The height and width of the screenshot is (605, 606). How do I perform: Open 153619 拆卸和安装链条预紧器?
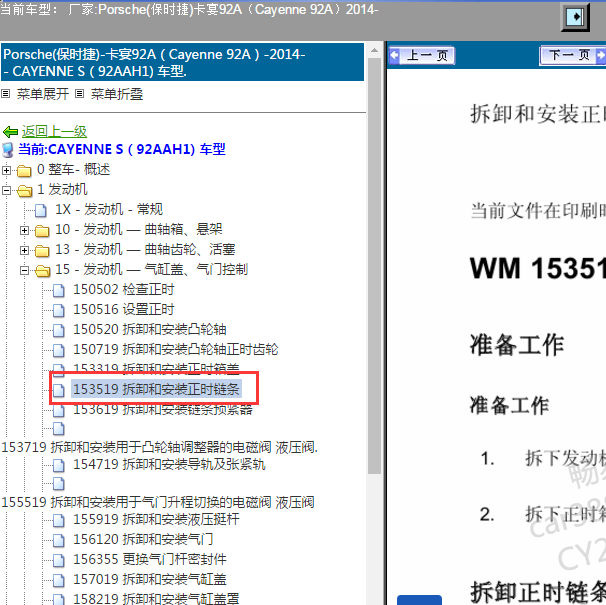coord(163,409)
